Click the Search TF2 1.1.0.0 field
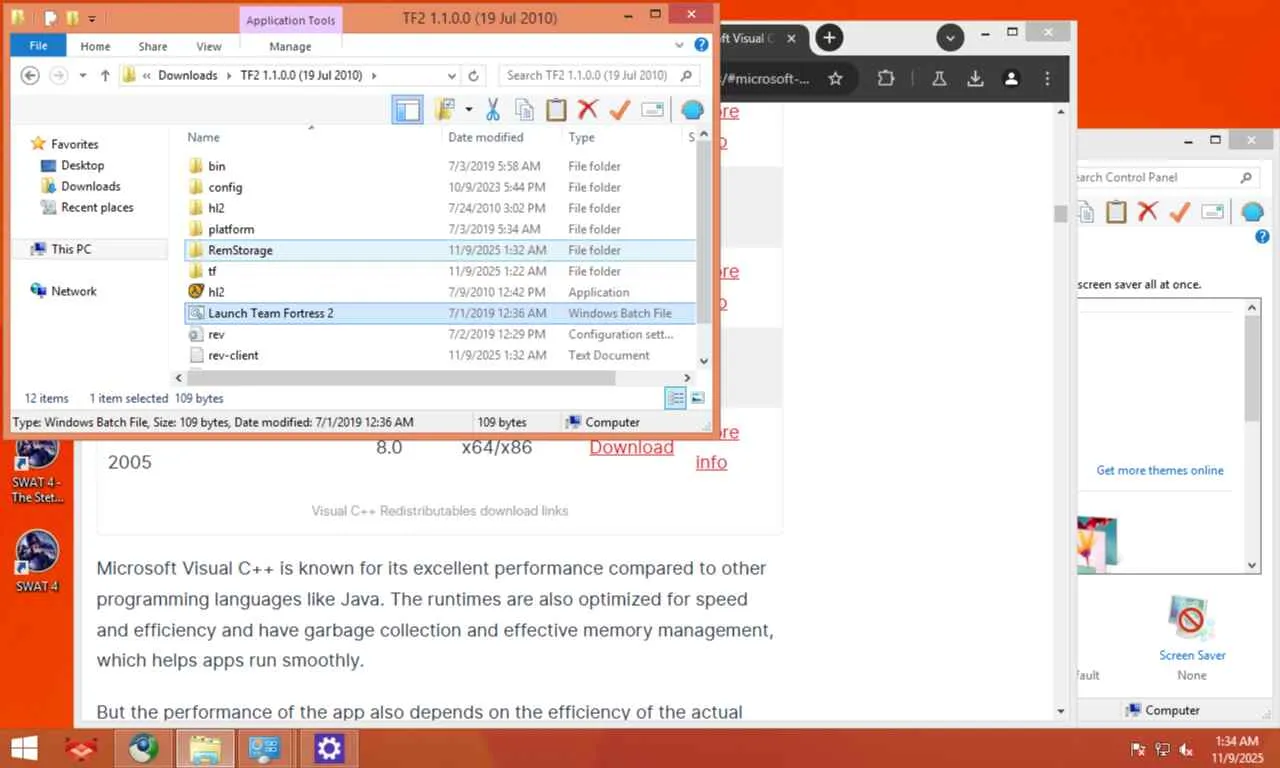This screenshot has width=1280, height=768. pyautogui.click(x=599, y=75)
